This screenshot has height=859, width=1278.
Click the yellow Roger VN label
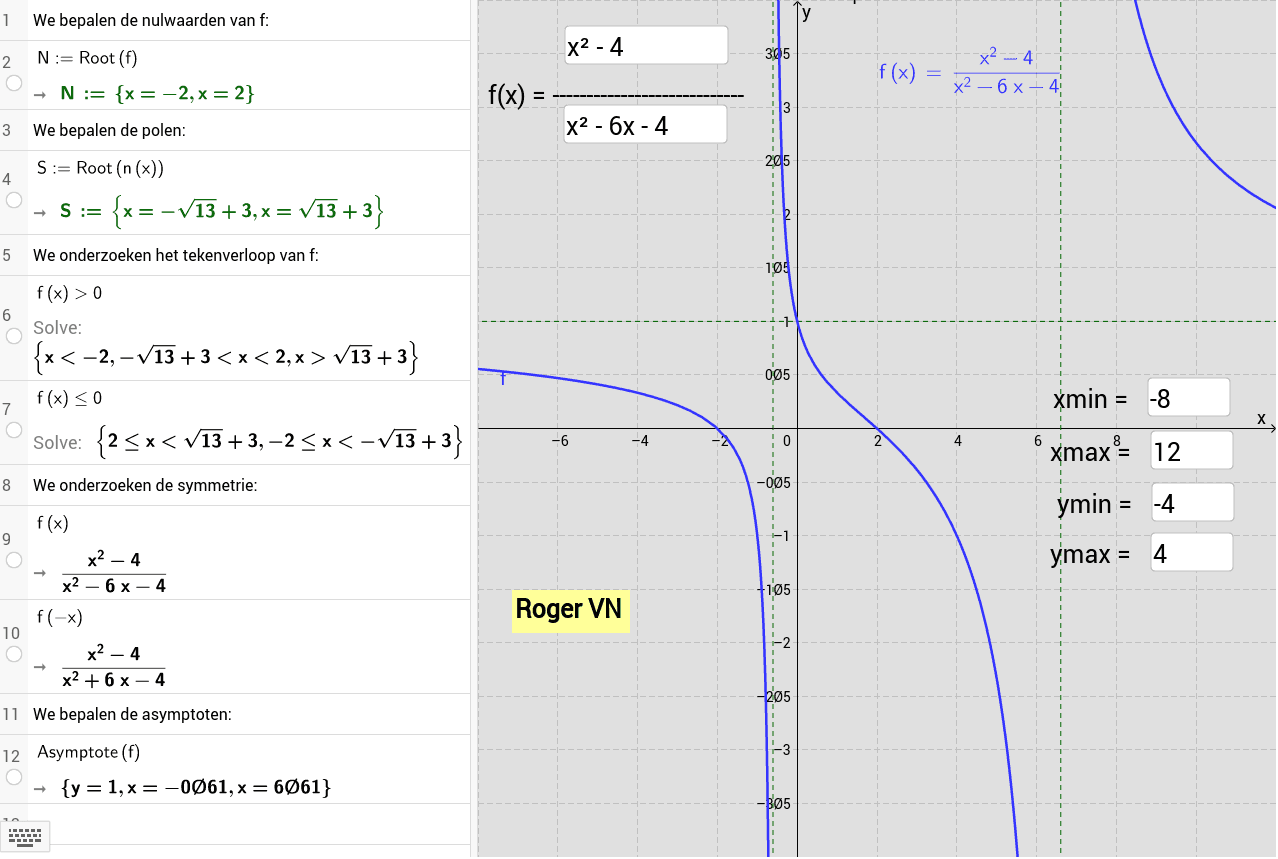click(x=570, y=609)
